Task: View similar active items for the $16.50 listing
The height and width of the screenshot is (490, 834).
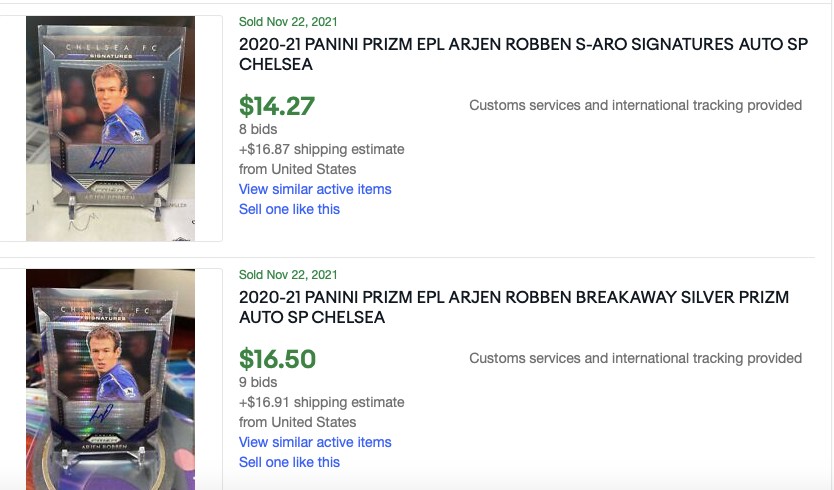Action: pos(315,442)
